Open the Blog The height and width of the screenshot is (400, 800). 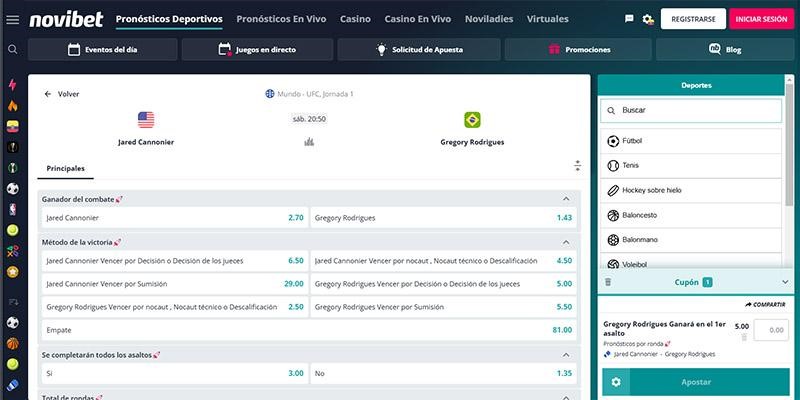point(724,49)
